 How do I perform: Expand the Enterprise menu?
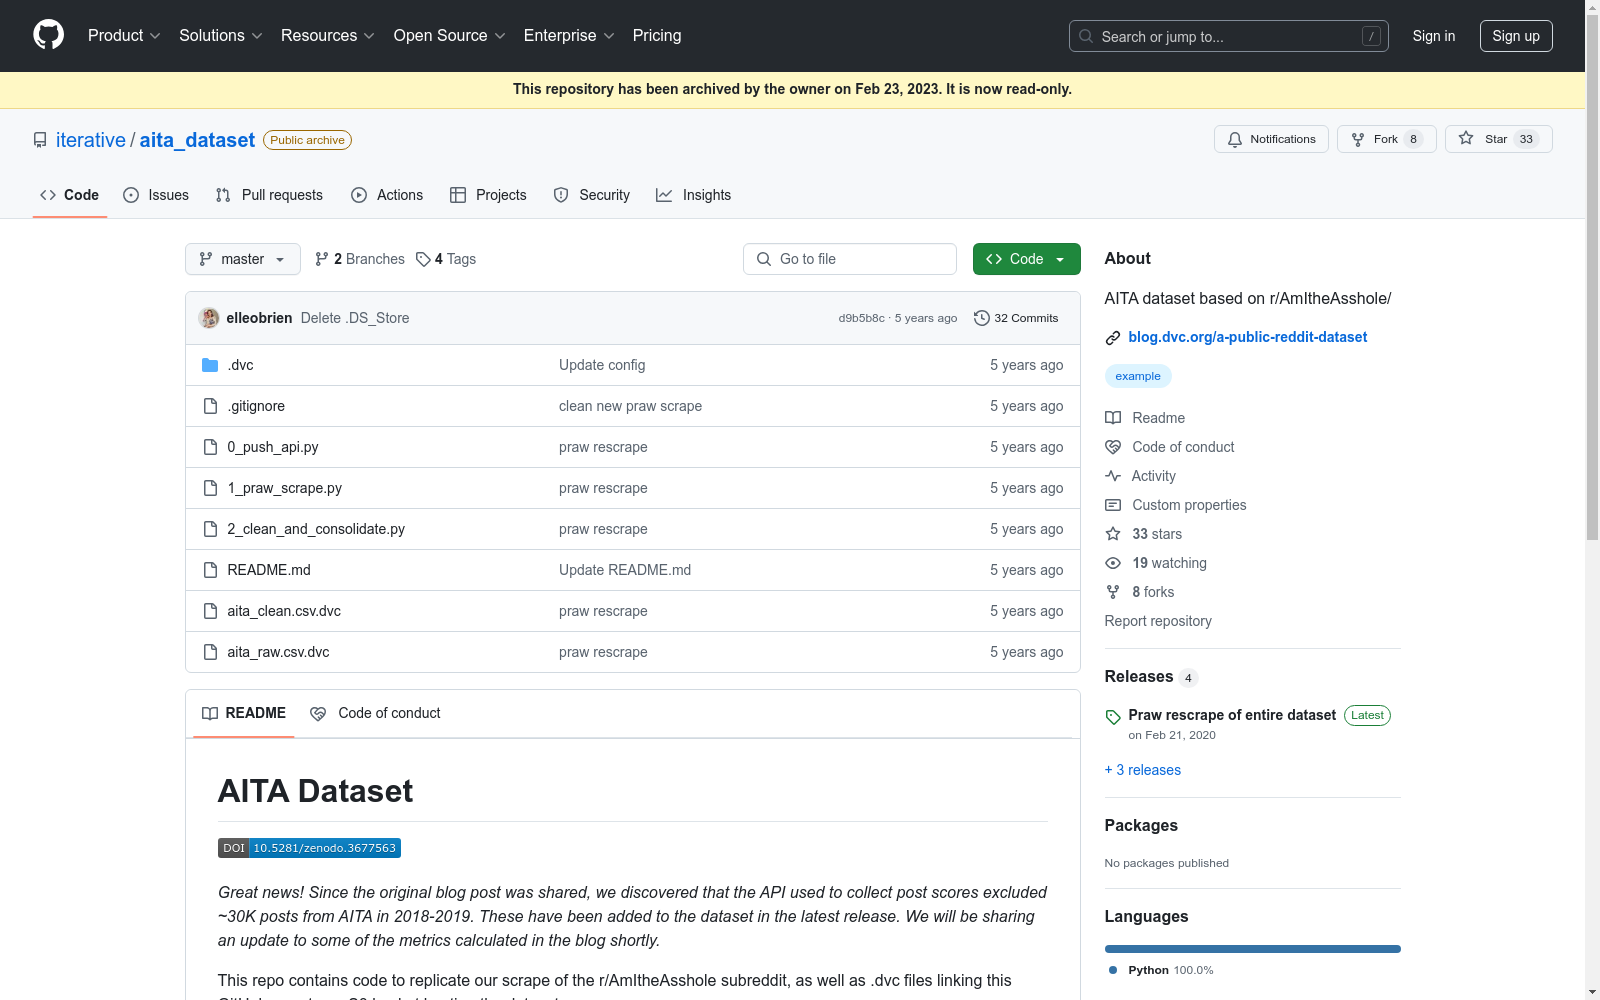(x=569, y=35)
